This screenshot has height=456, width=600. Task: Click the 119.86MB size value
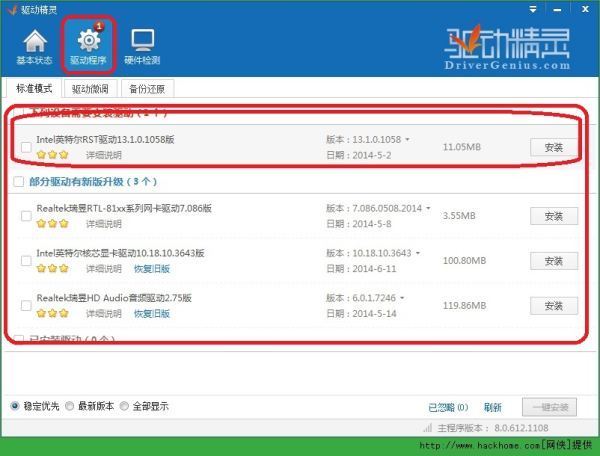pyautogui.click(x=464, y=306)
